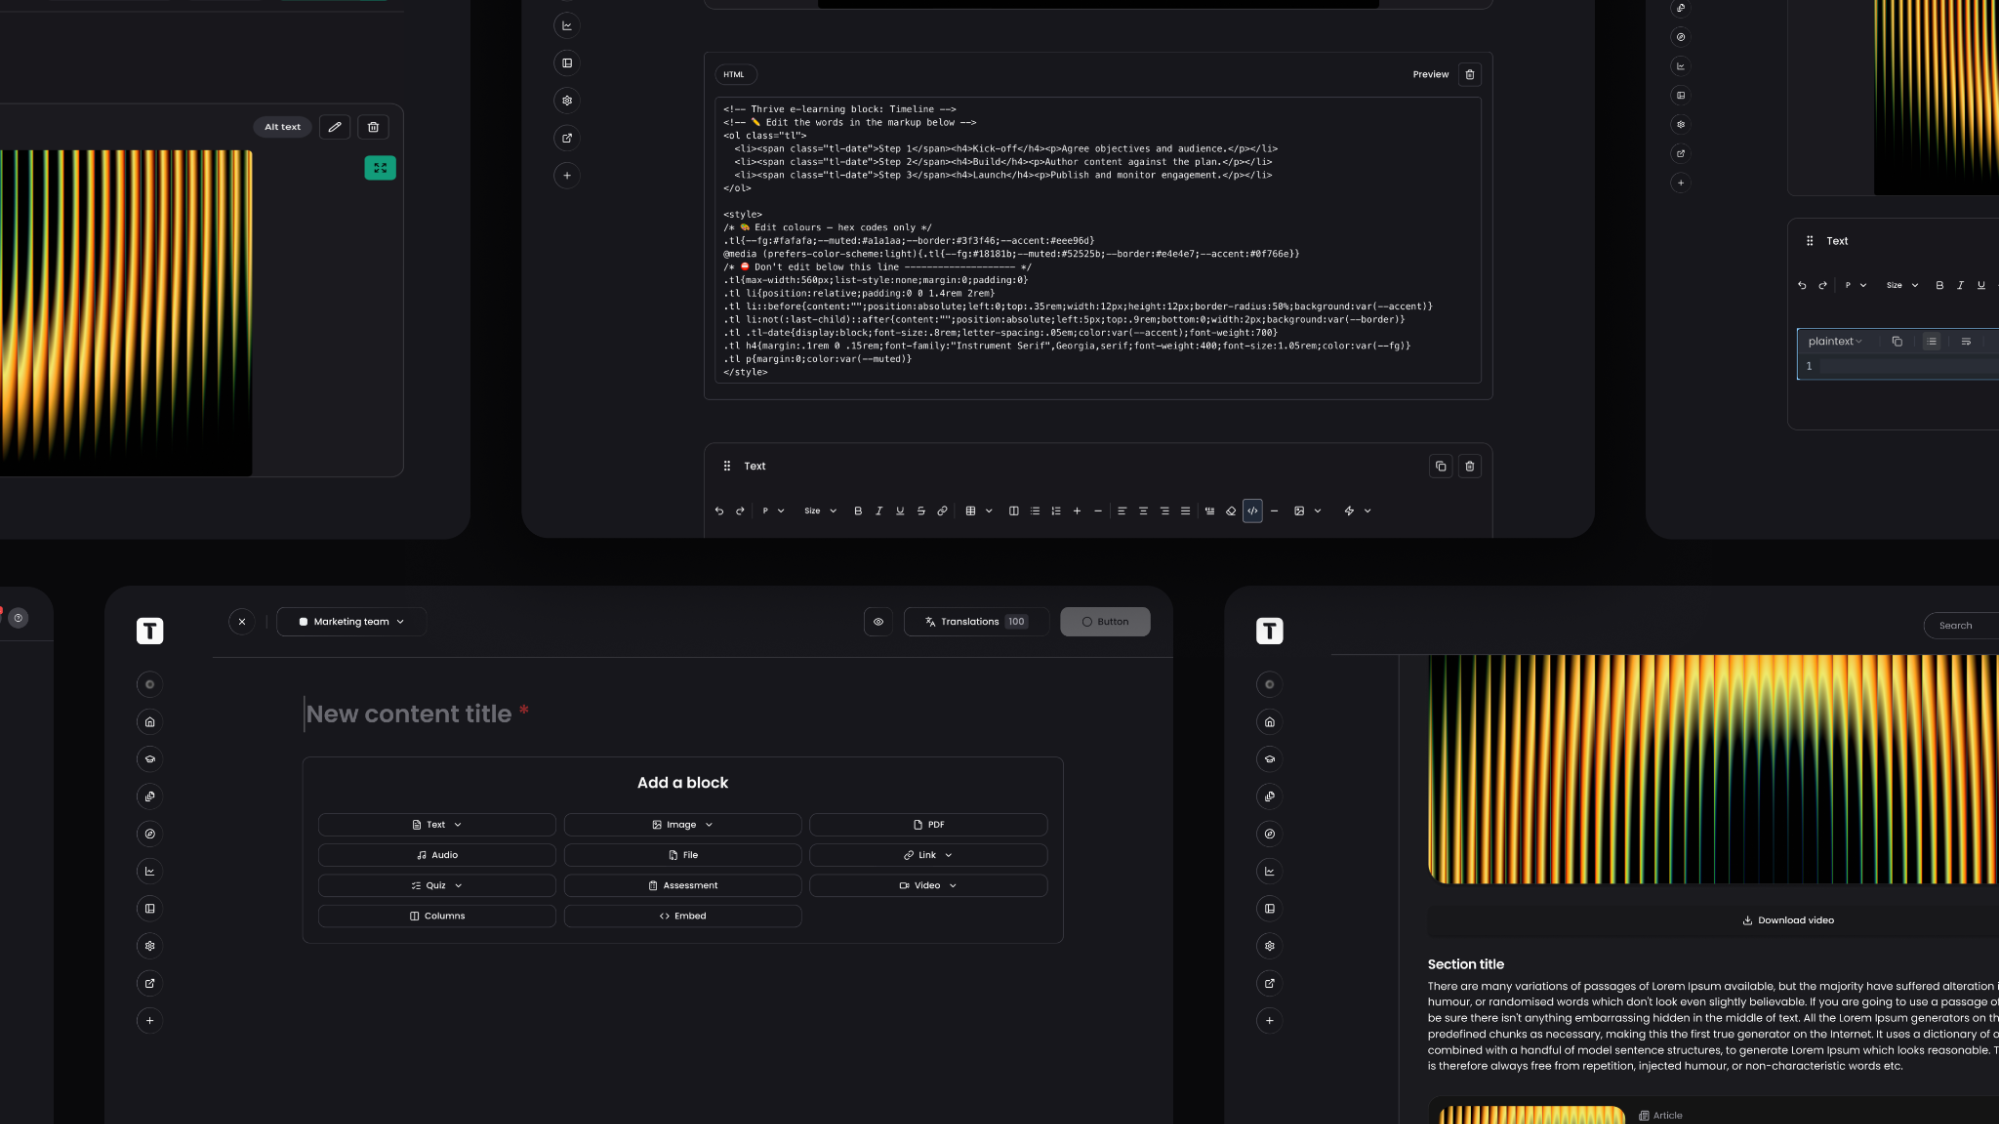The width and height of the screenshot is (1999, 1125).
Task: Undo in the center Text block toolbar
Action: 719,511
